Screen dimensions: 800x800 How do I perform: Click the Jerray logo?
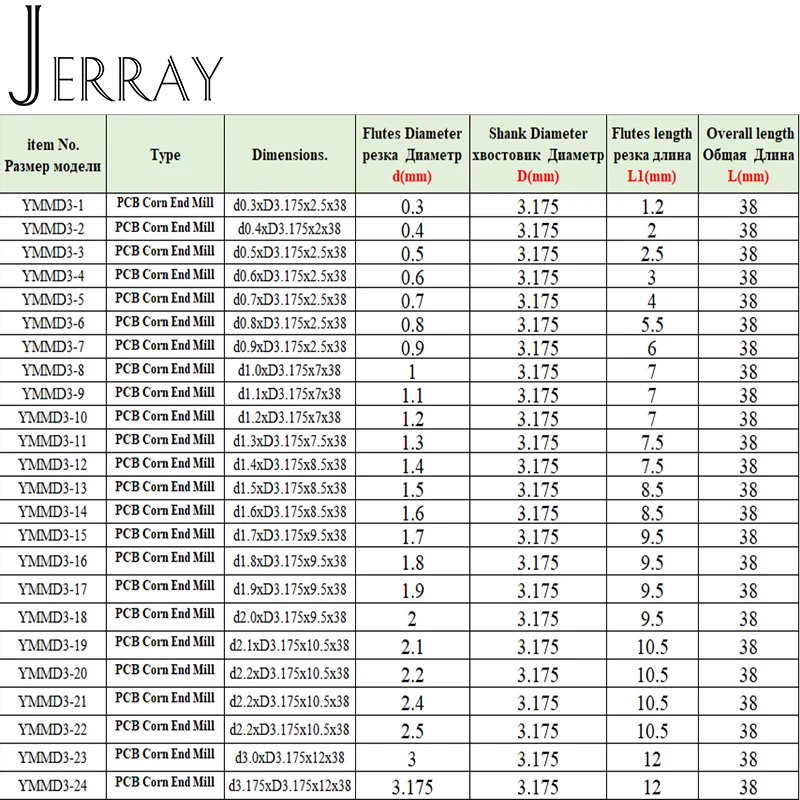click(x=116, y=56)
